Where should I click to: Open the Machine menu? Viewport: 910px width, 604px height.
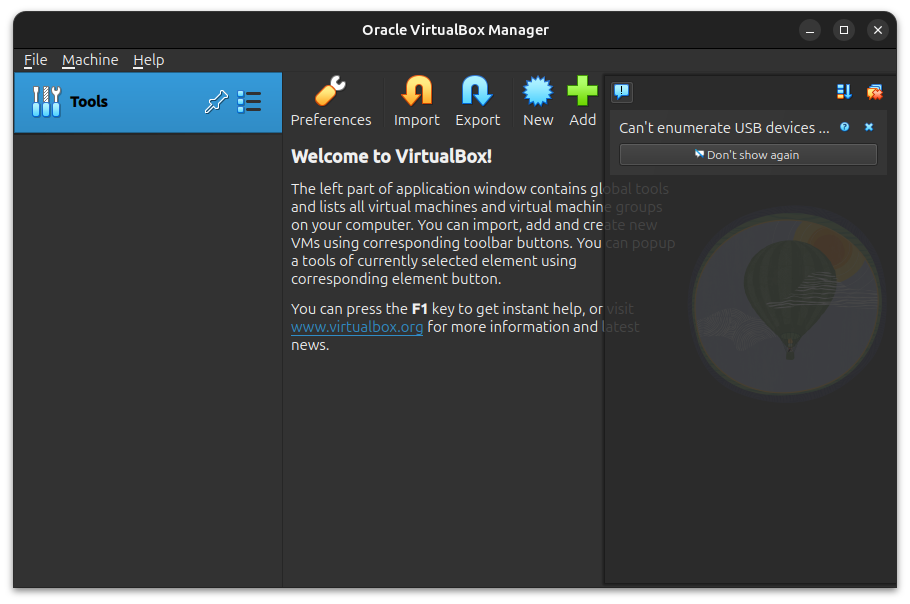(x=90, y=60)
